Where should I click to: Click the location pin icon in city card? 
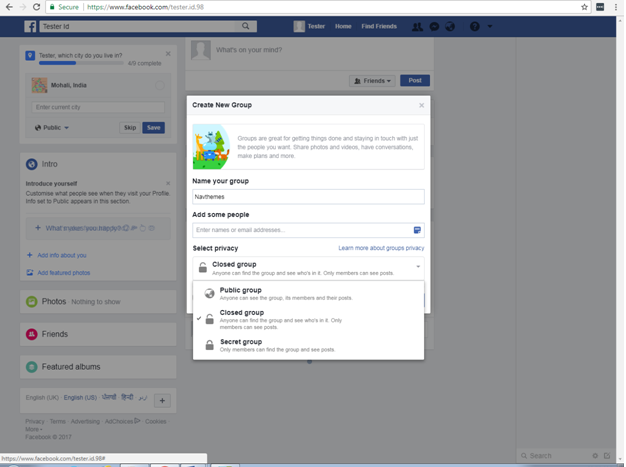point(30,55)
